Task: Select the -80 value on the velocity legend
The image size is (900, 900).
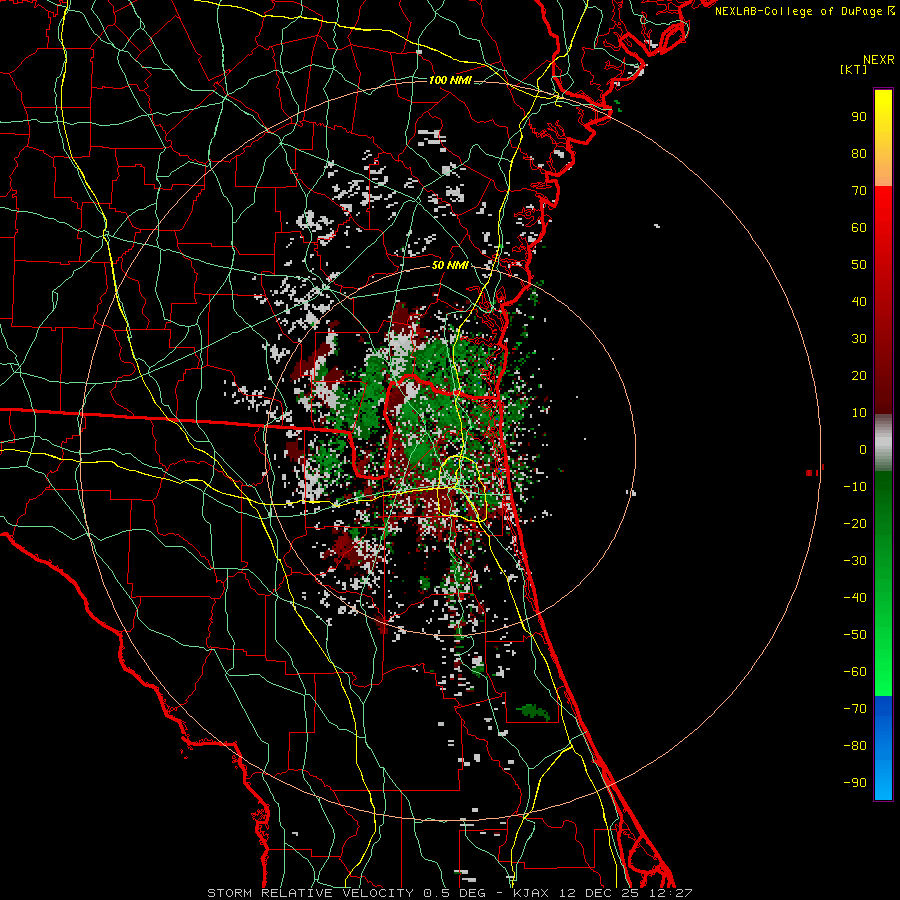Action: pyautogui.click(x=855, y=746)
